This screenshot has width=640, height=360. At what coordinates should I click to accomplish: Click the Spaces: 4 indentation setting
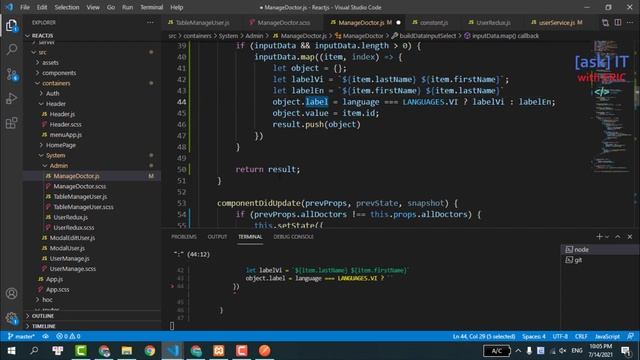(x=533, y=336)
